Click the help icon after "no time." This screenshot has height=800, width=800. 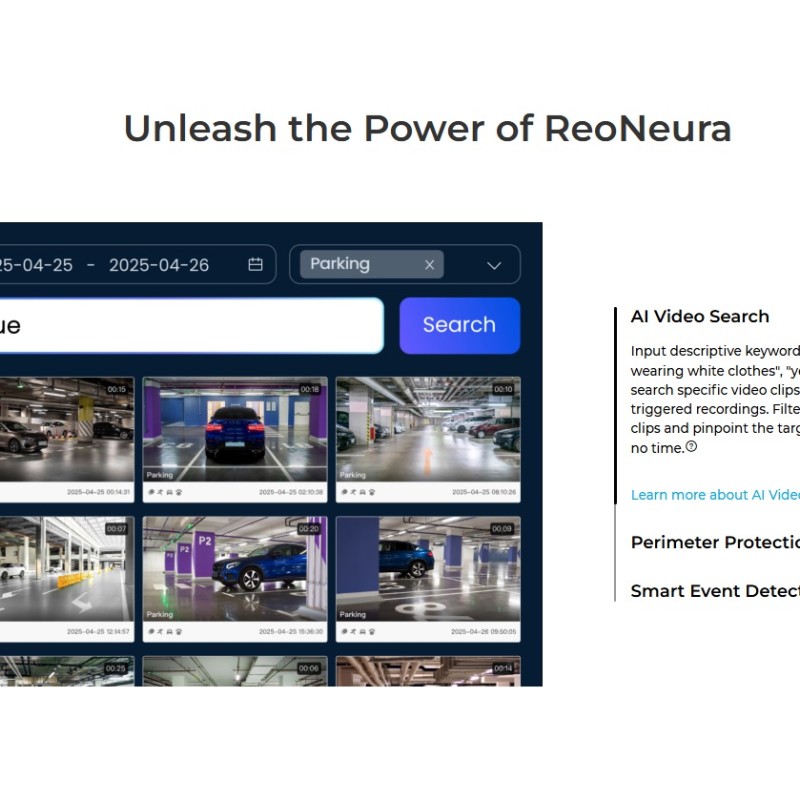[x=691, y=447]
